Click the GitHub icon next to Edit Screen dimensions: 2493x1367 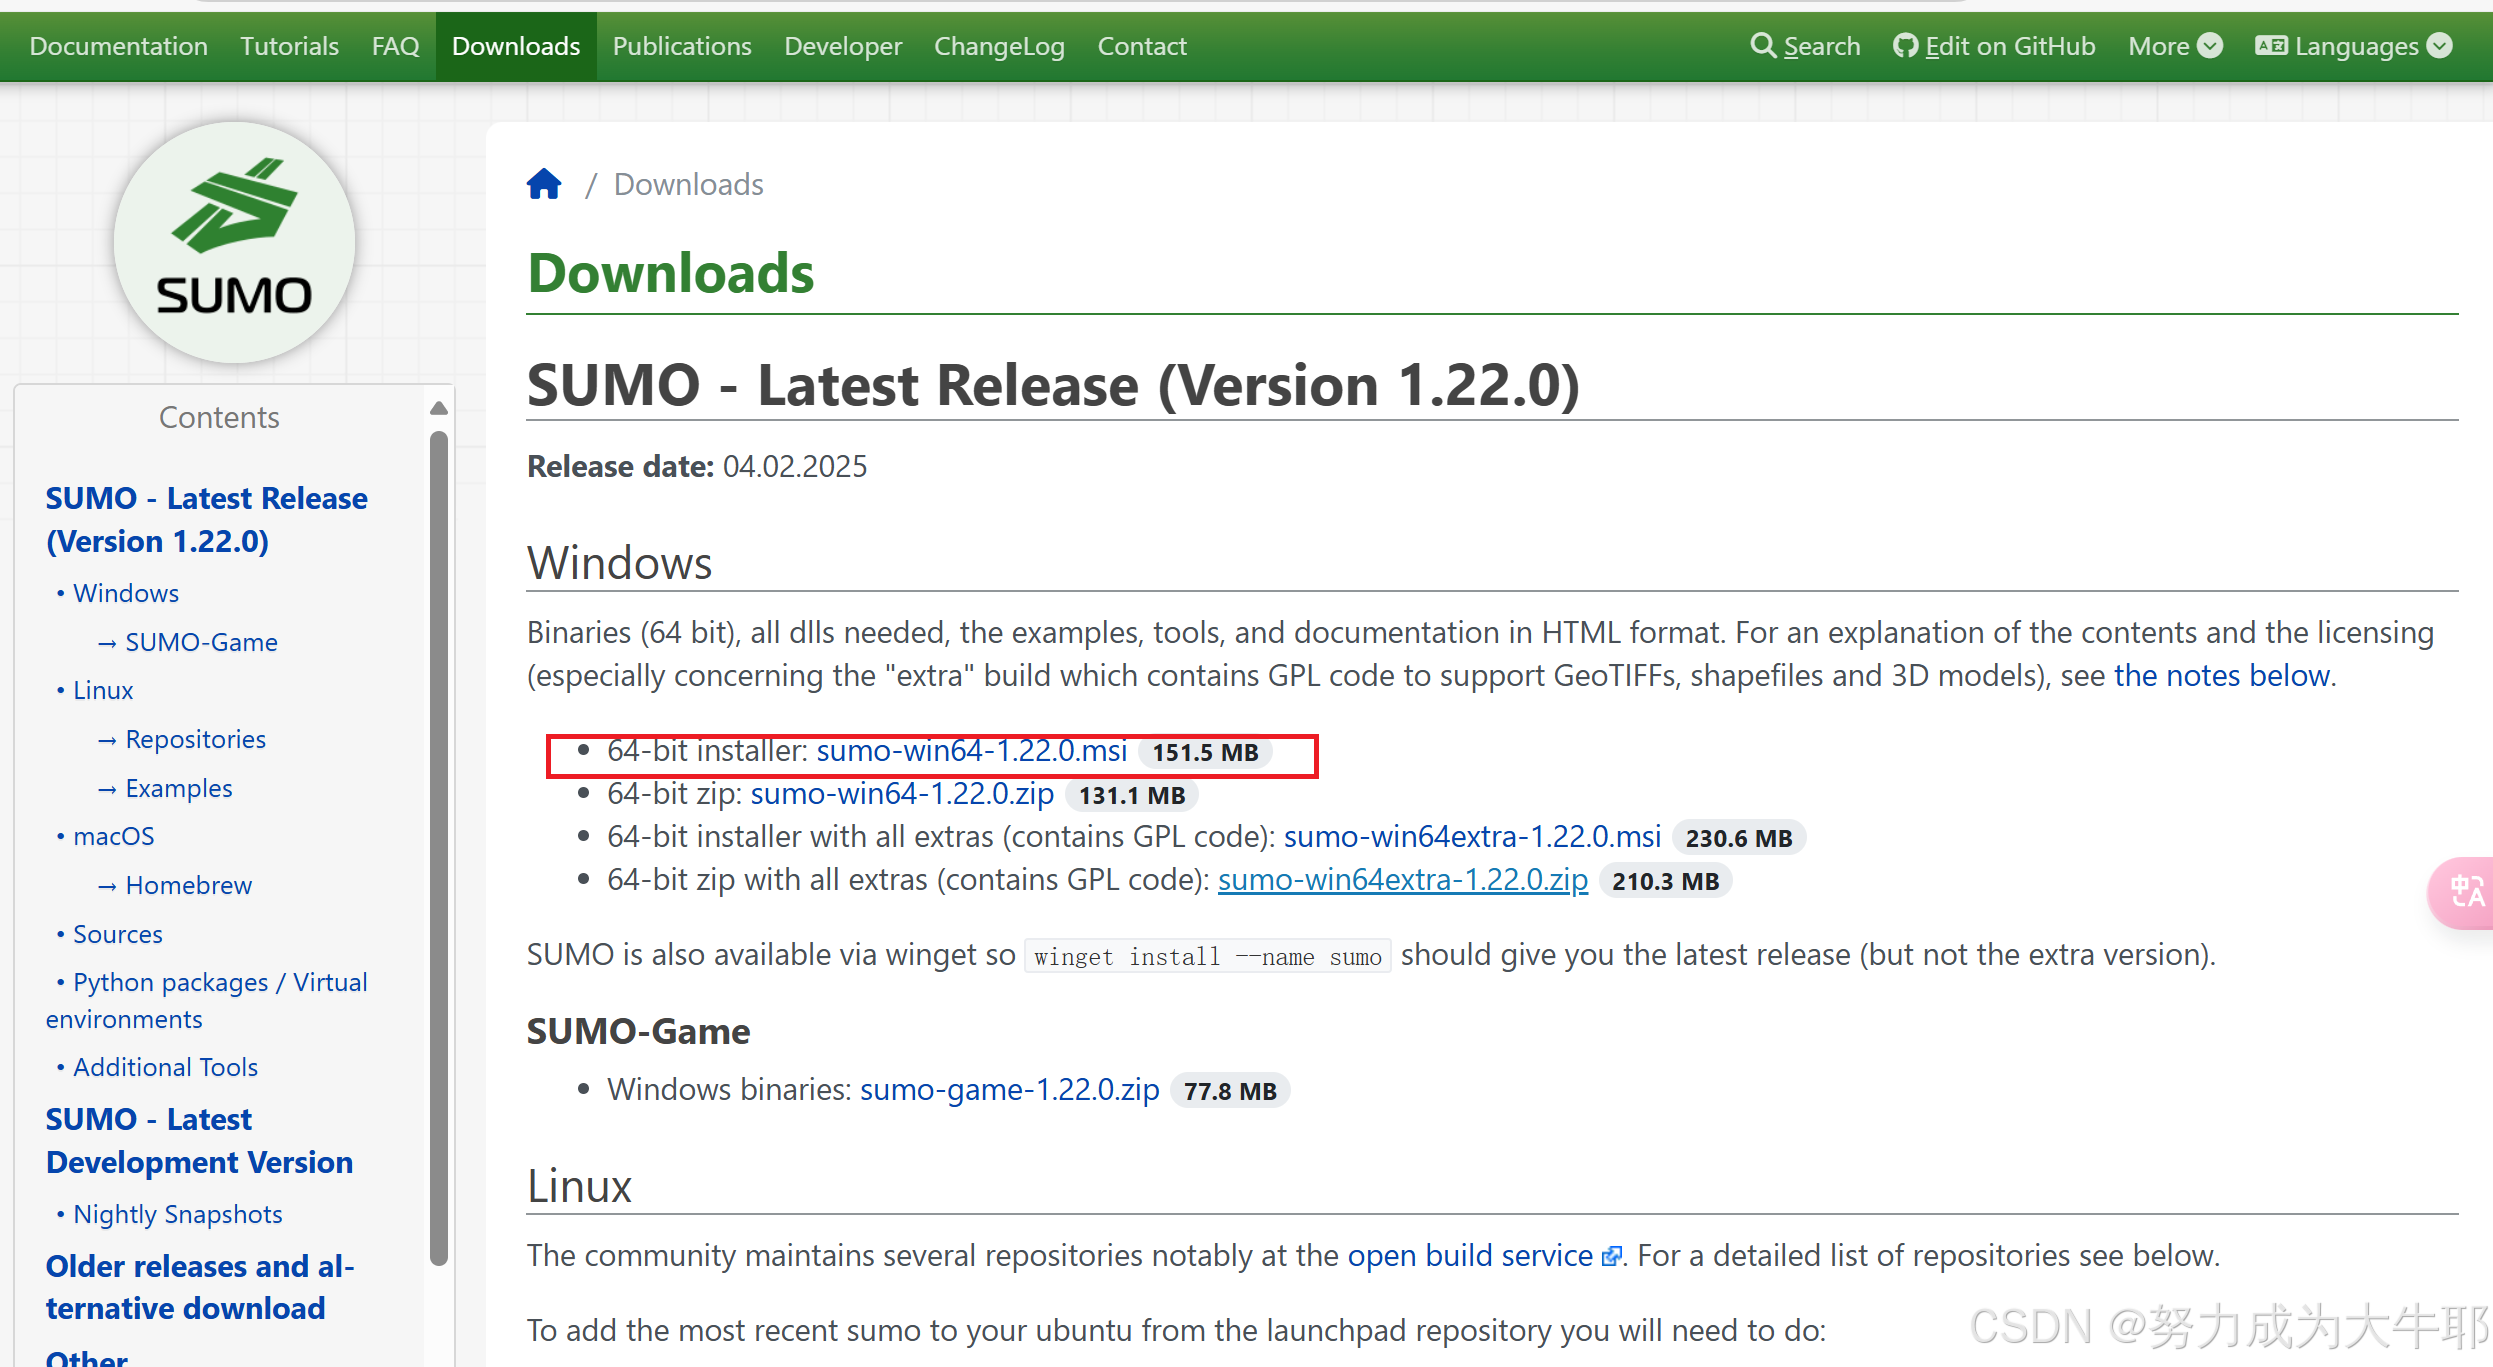pos(1907,45)
